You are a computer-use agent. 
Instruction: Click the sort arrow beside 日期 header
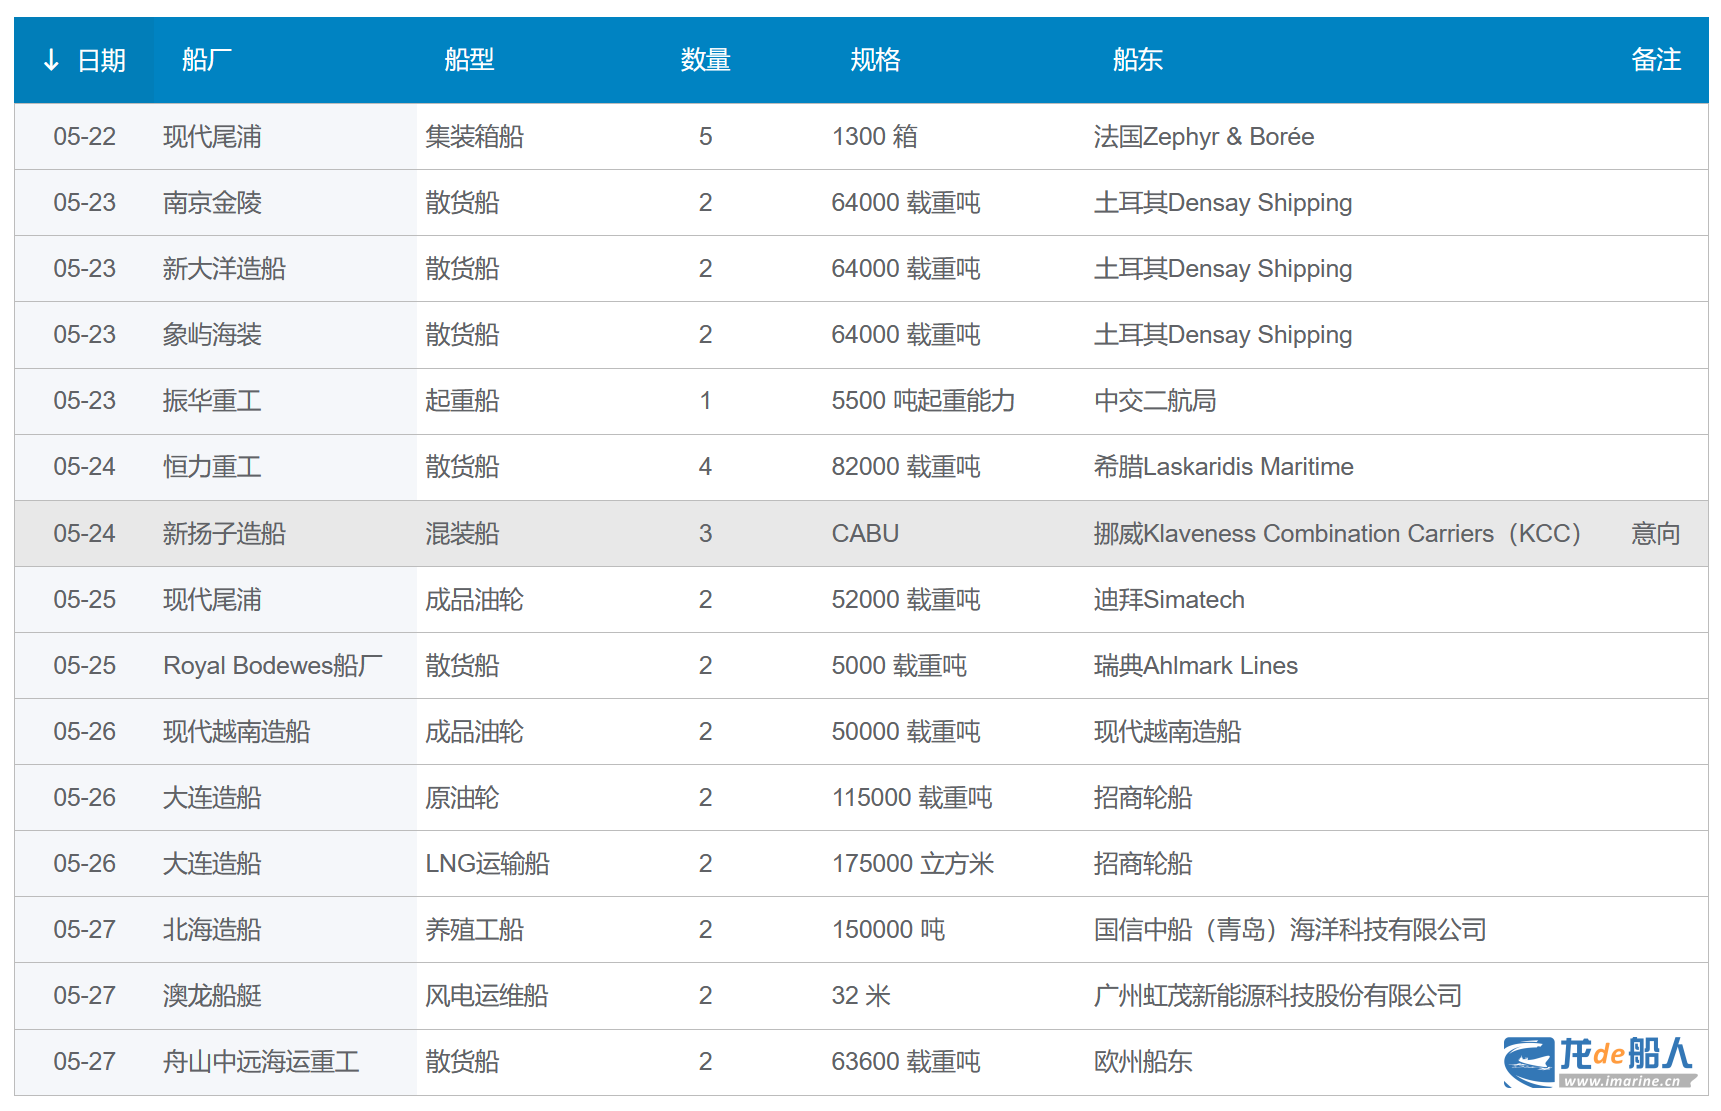(51, 61)
